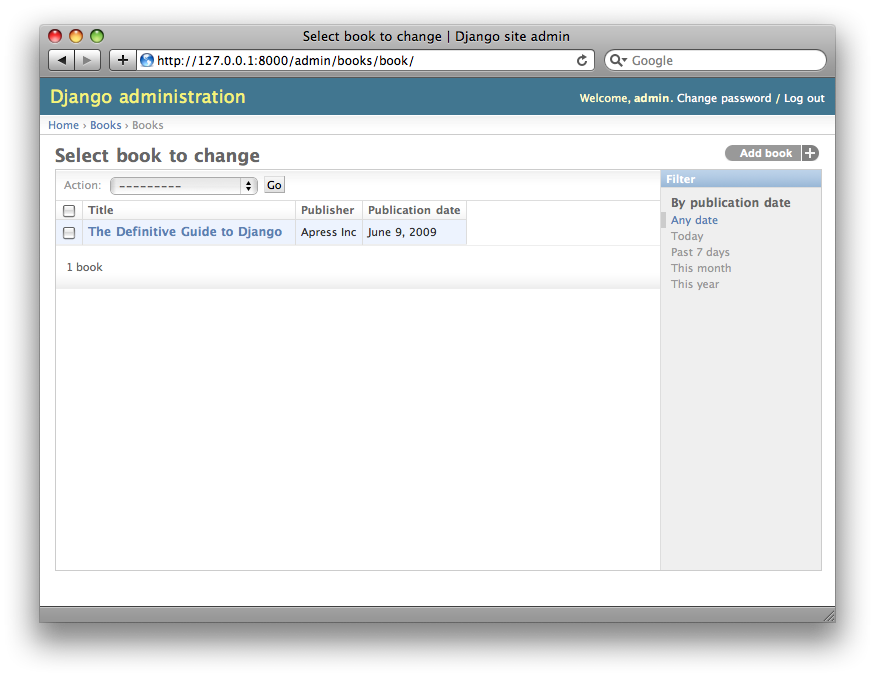Open The Definitive Guide to Django link

(x=185, y=232)
